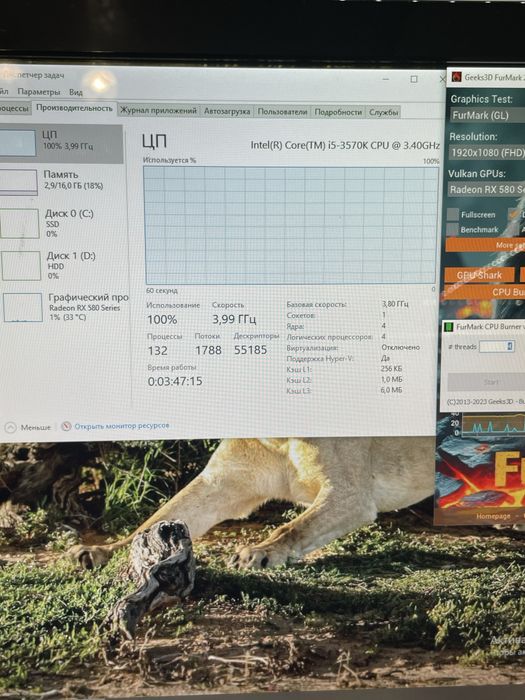Open the FurMark Homepage link

pyautogui.click(x=493, y=516)
